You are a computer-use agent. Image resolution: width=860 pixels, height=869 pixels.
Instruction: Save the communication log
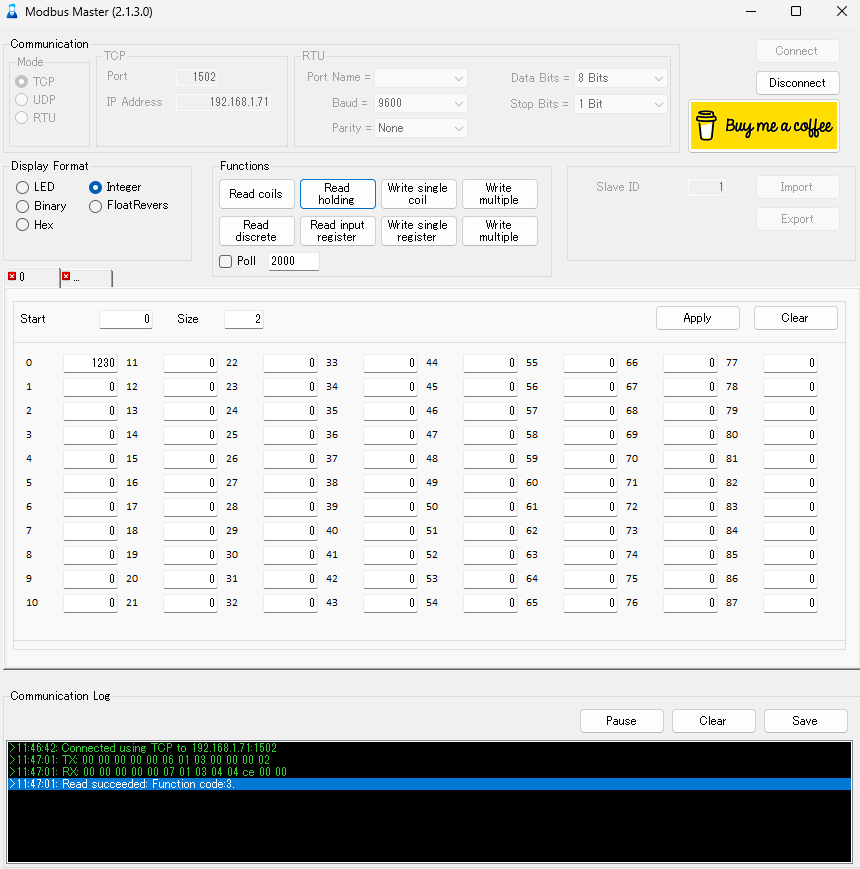coord(805,720)
